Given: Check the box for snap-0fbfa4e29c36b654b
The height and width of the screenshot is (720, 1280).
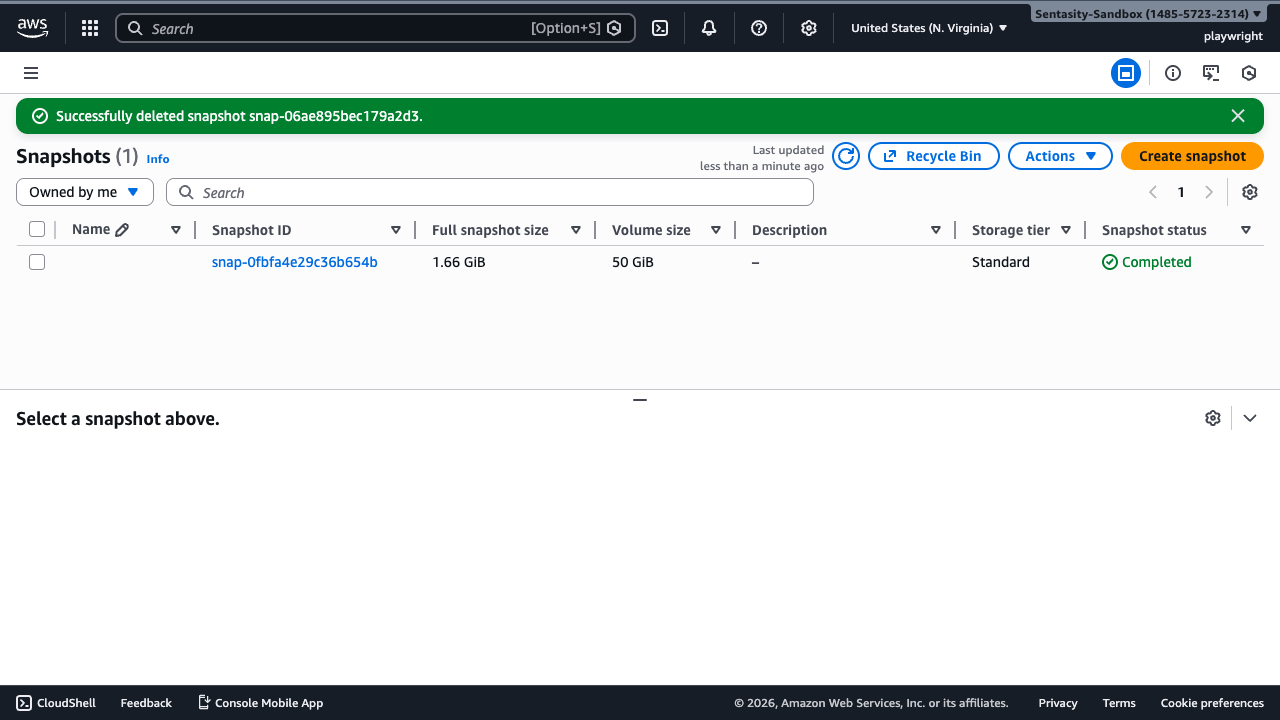Looking at the screenshot, I should pyautogui.click(x=37, y=262).
